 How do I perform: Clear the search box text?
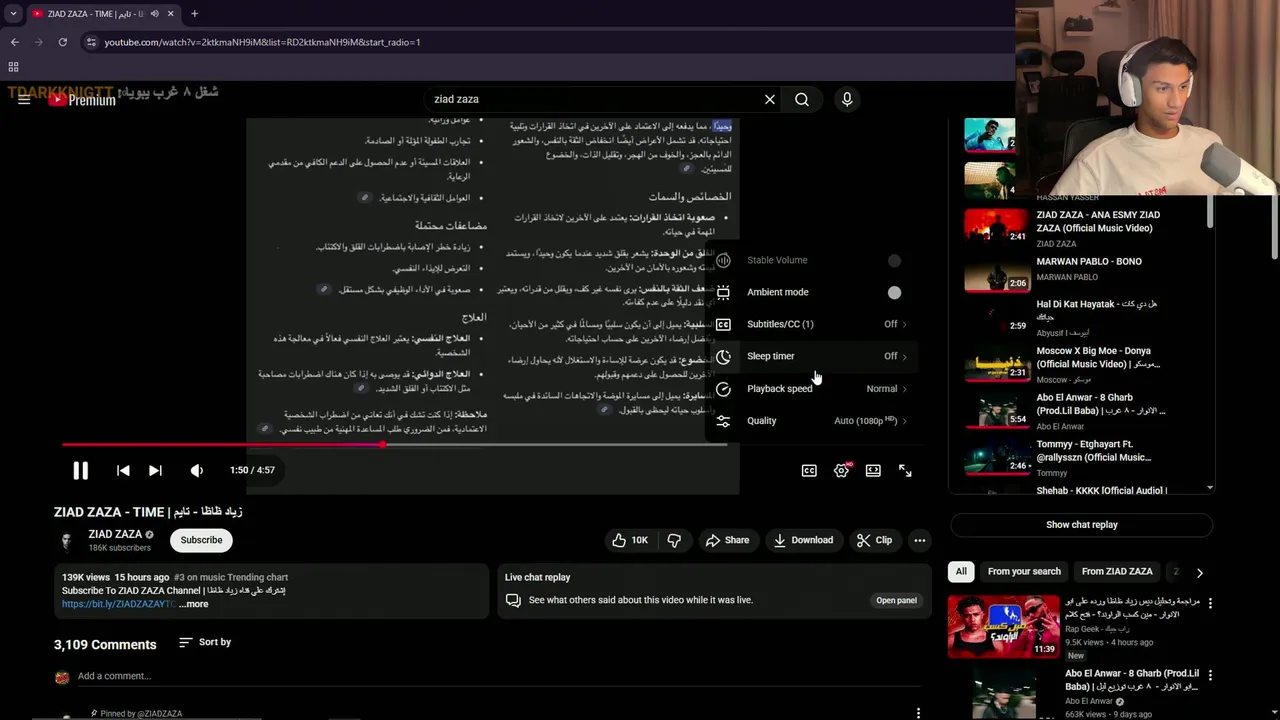click(770, 99)
